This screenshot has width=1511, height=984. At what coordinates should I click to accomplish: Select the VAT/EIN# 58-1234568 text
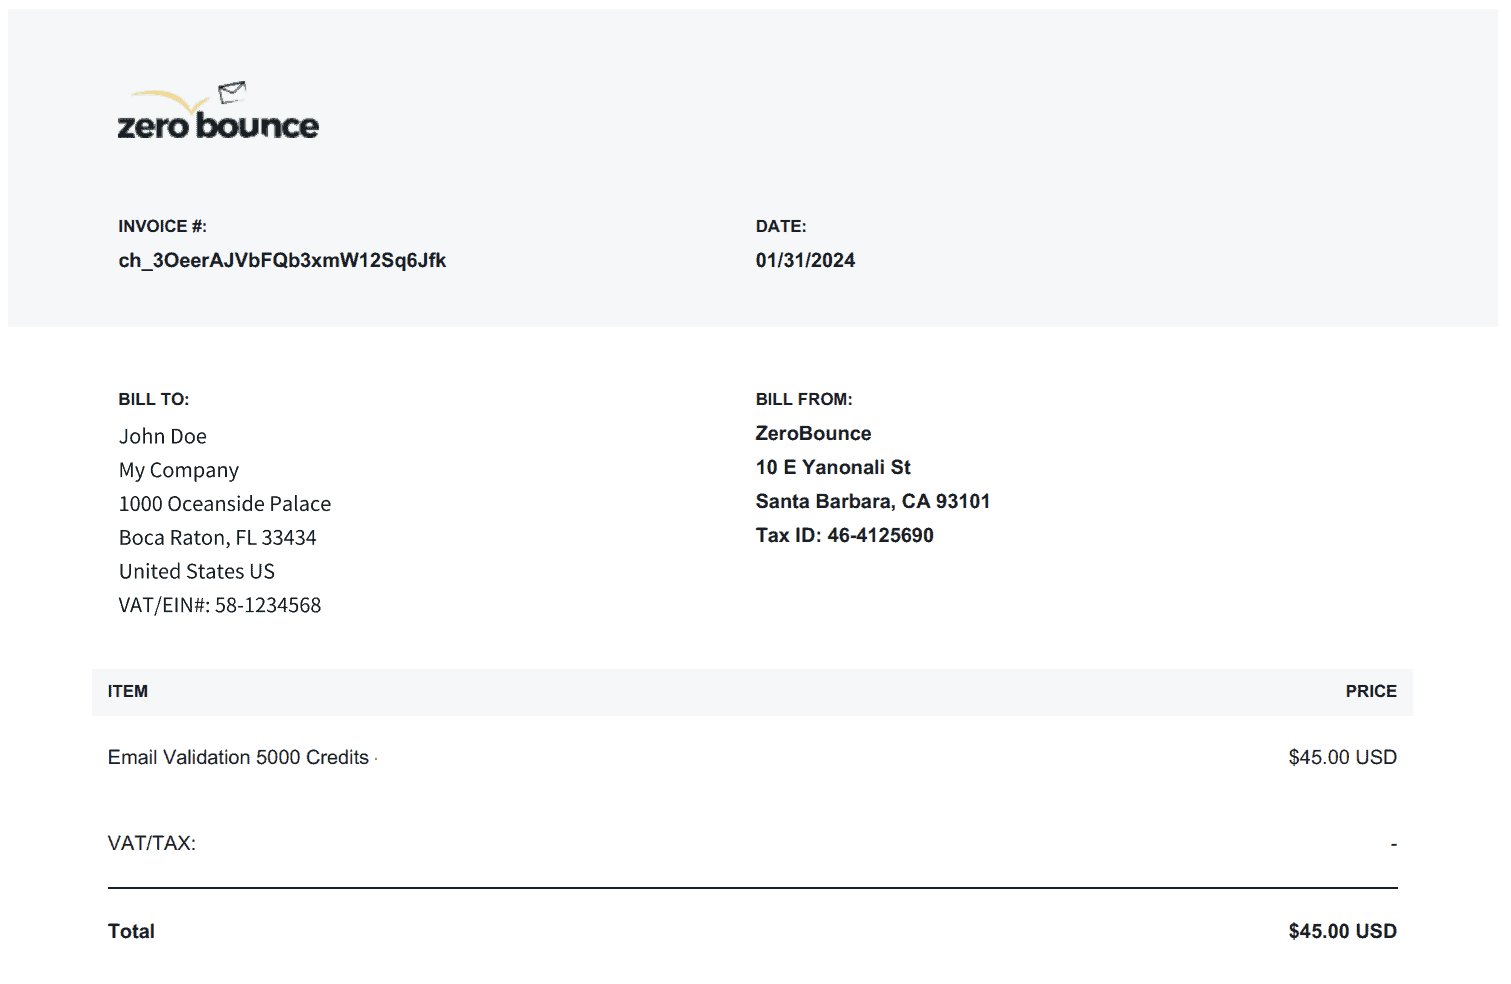point(220,605)
